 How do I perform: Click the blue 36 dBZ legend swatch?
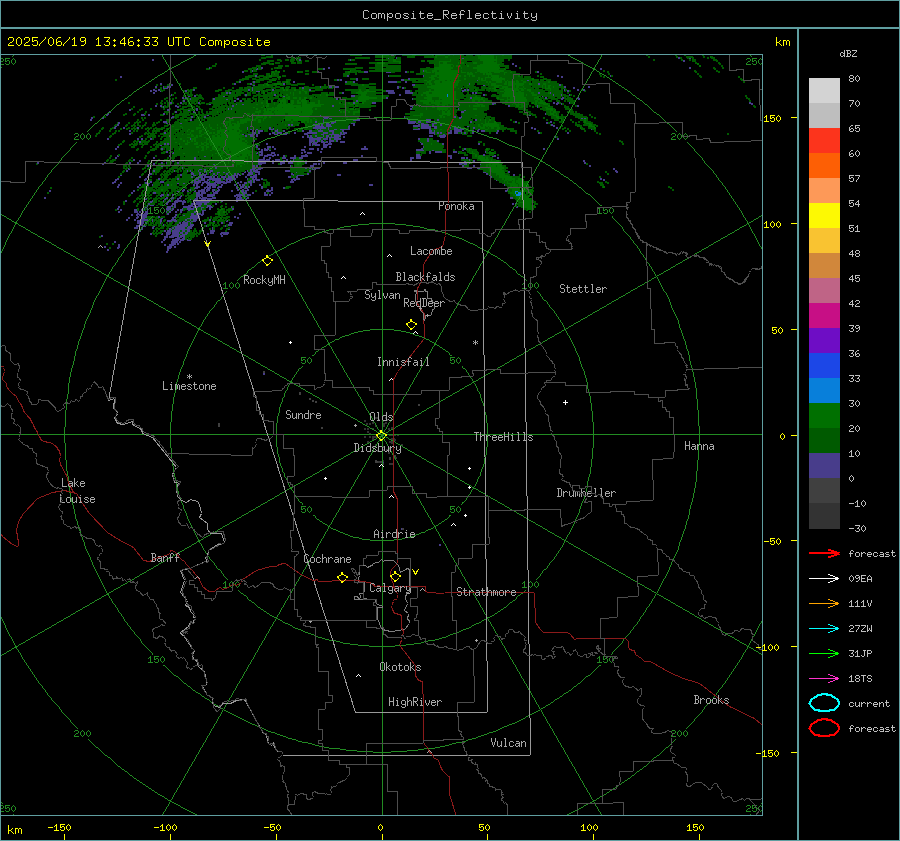[x=824, y=365]
